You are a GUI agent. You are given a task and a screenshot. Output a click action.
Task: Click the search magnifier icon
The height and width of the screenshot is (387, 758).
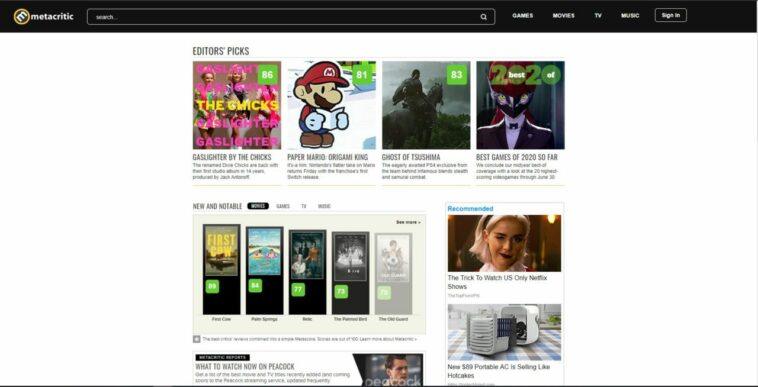[483, 17]
